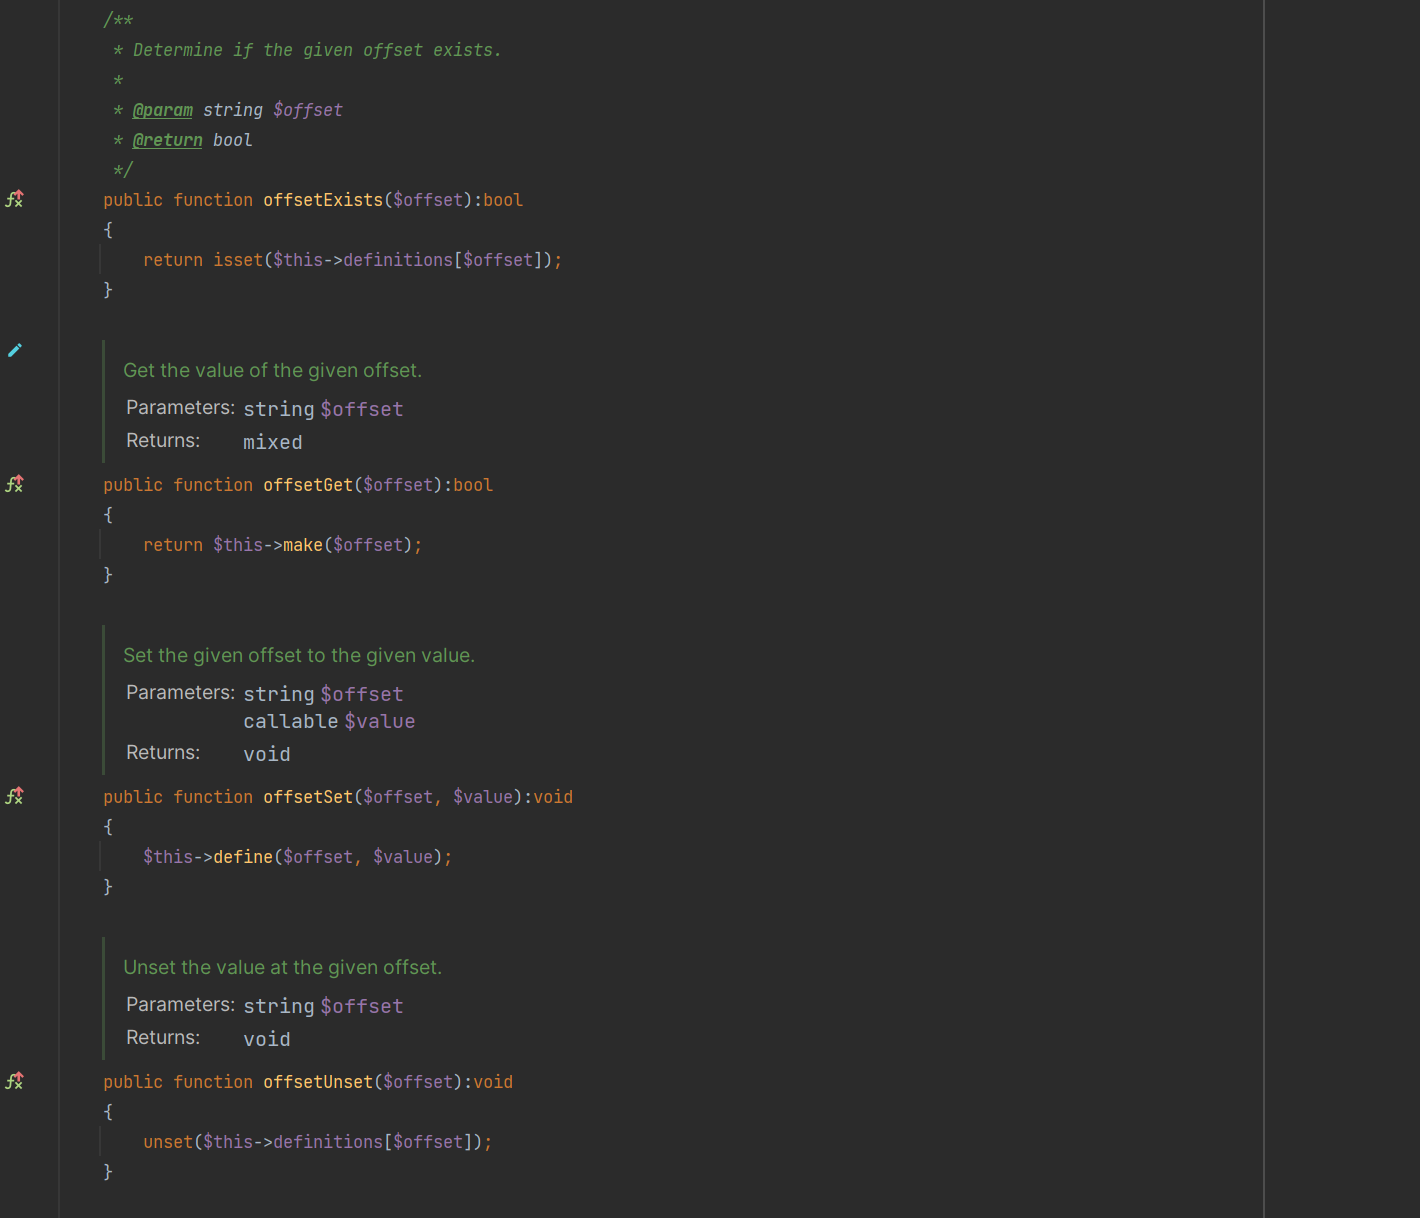Click the callable $value parameter in rendered doc
This screenshot has height=1218, width=1420.
[x=328, y=720]
